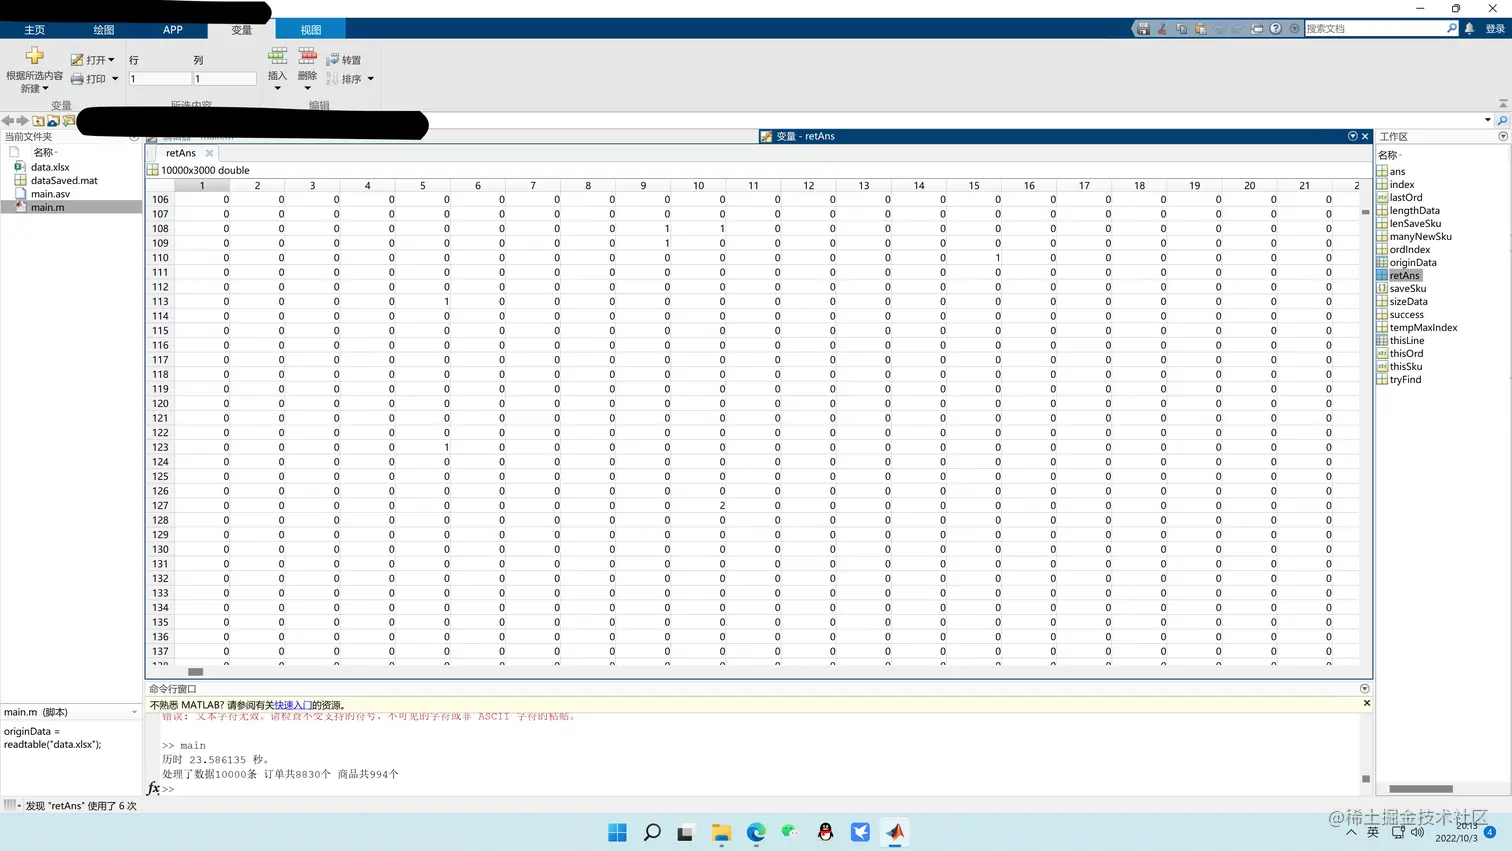Open address bar folder history dropdown

(x=1488, y=120)
